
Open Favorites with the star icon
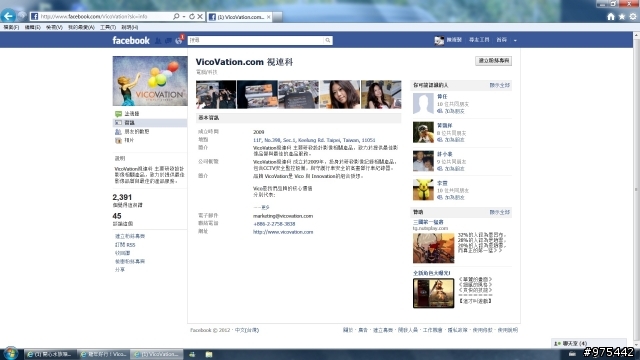tap(622, 16)
